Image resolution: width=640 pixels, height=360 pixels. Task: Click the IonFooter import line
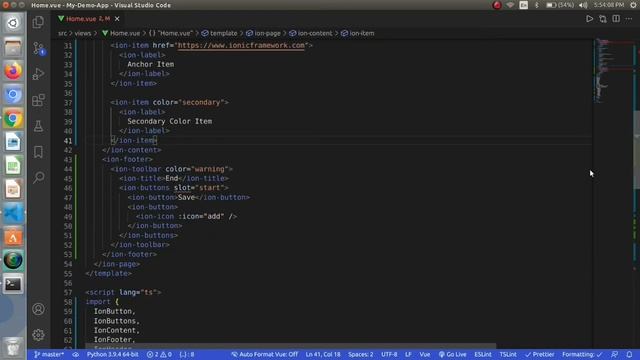[114, 340]
